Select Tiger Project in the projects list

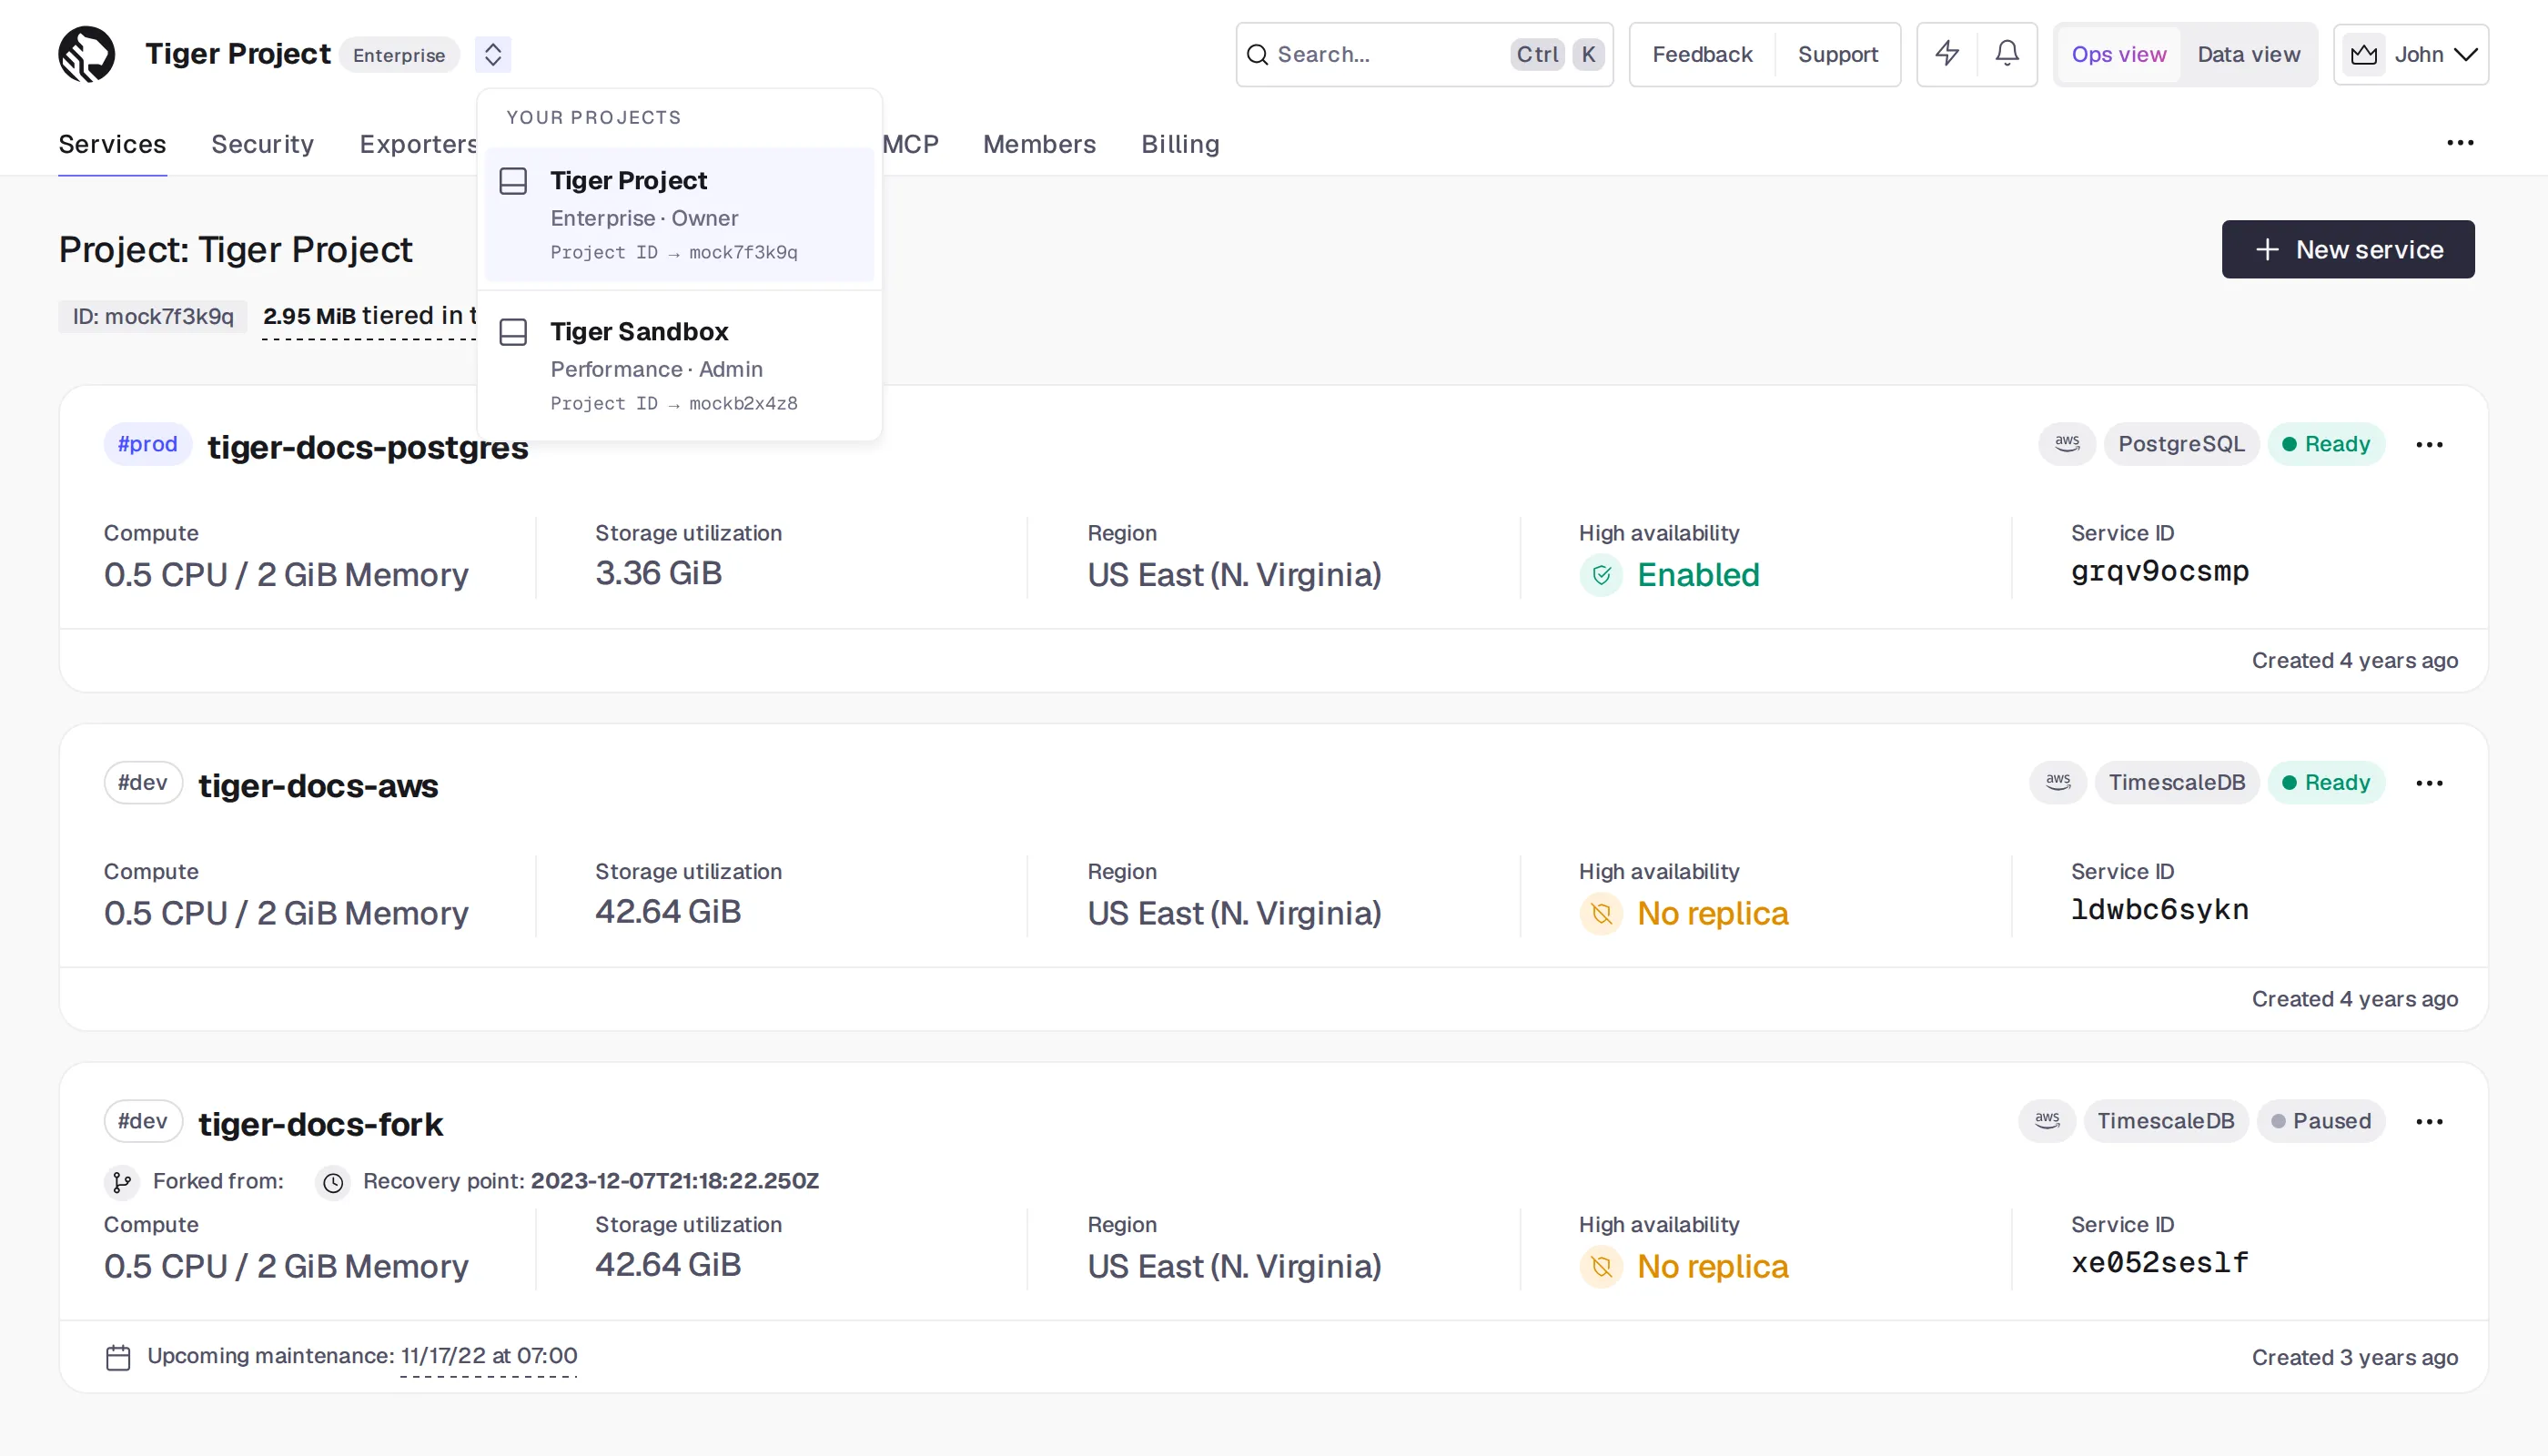[x=679, y=214]
